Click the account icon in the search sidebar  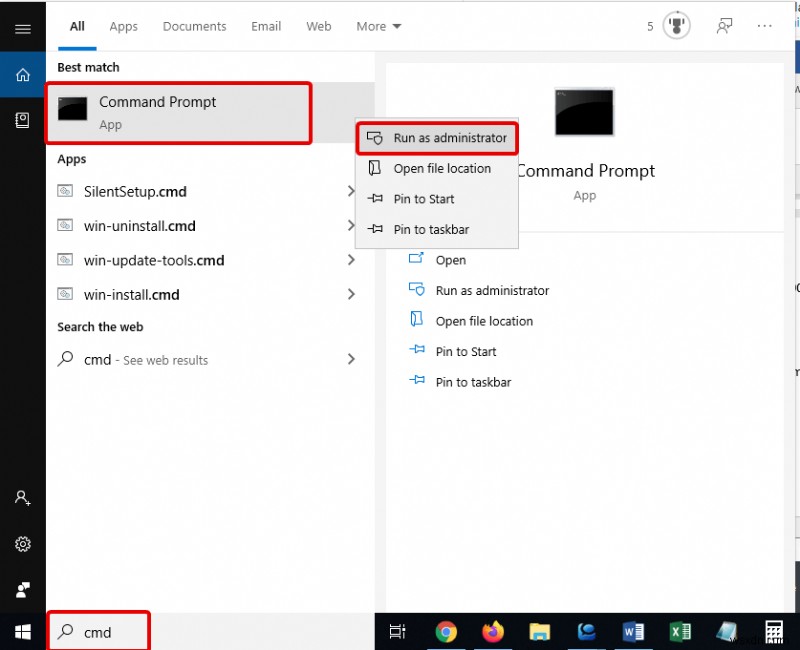point(22,497)
